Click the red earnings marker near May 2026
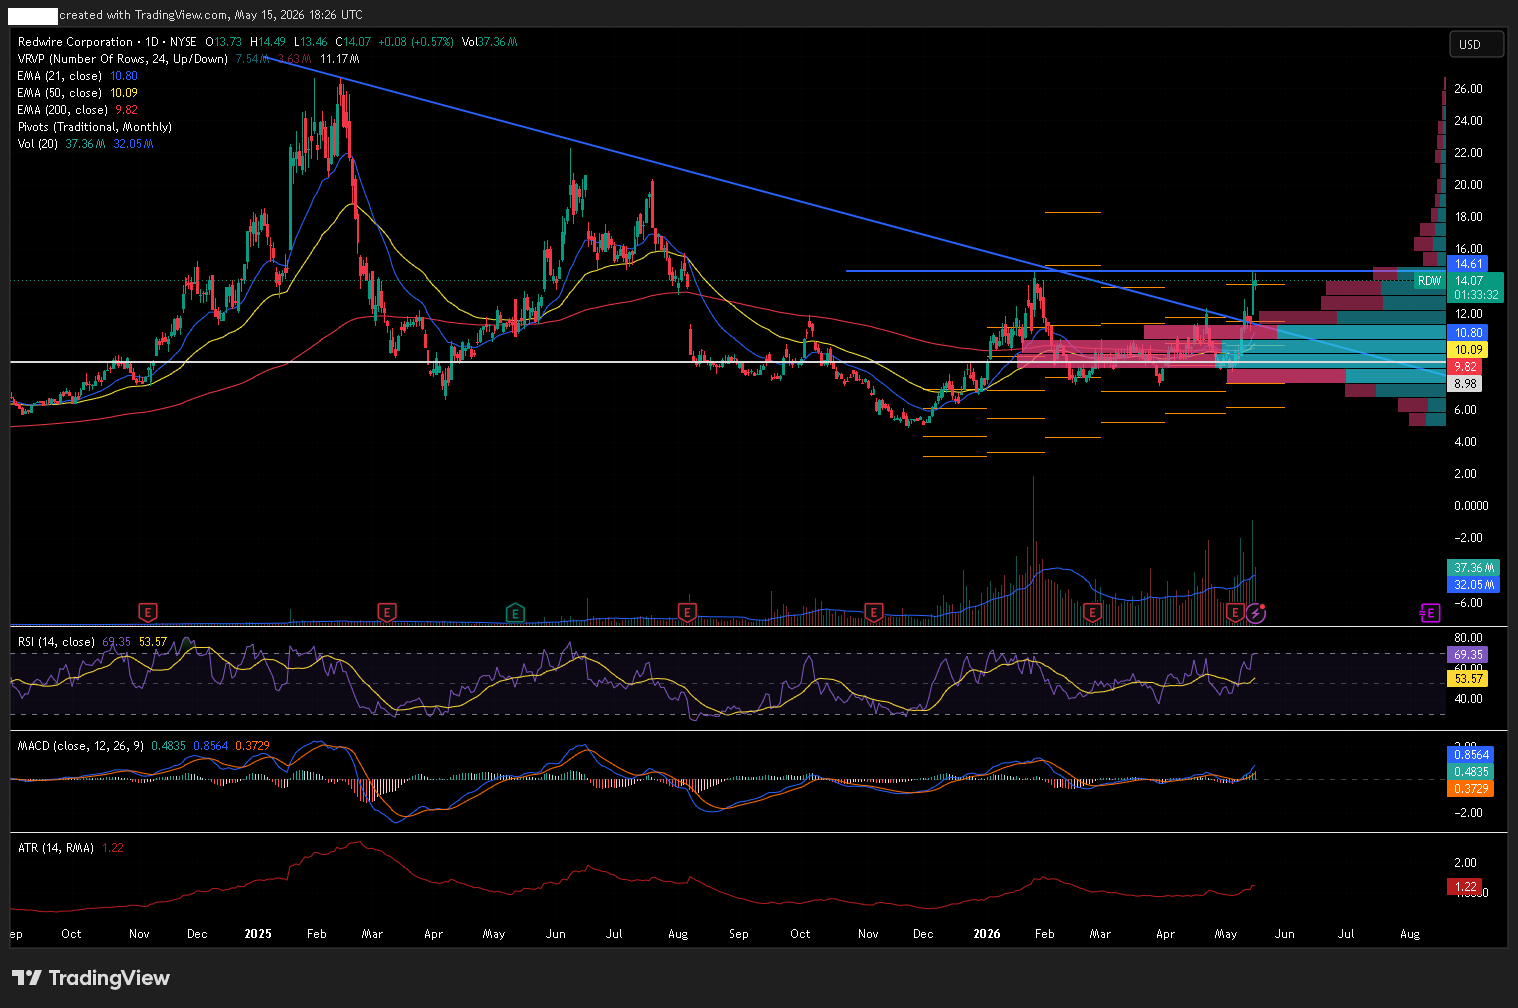The height and width of the screenshot is (1008, 1518). coord(1236,612)
